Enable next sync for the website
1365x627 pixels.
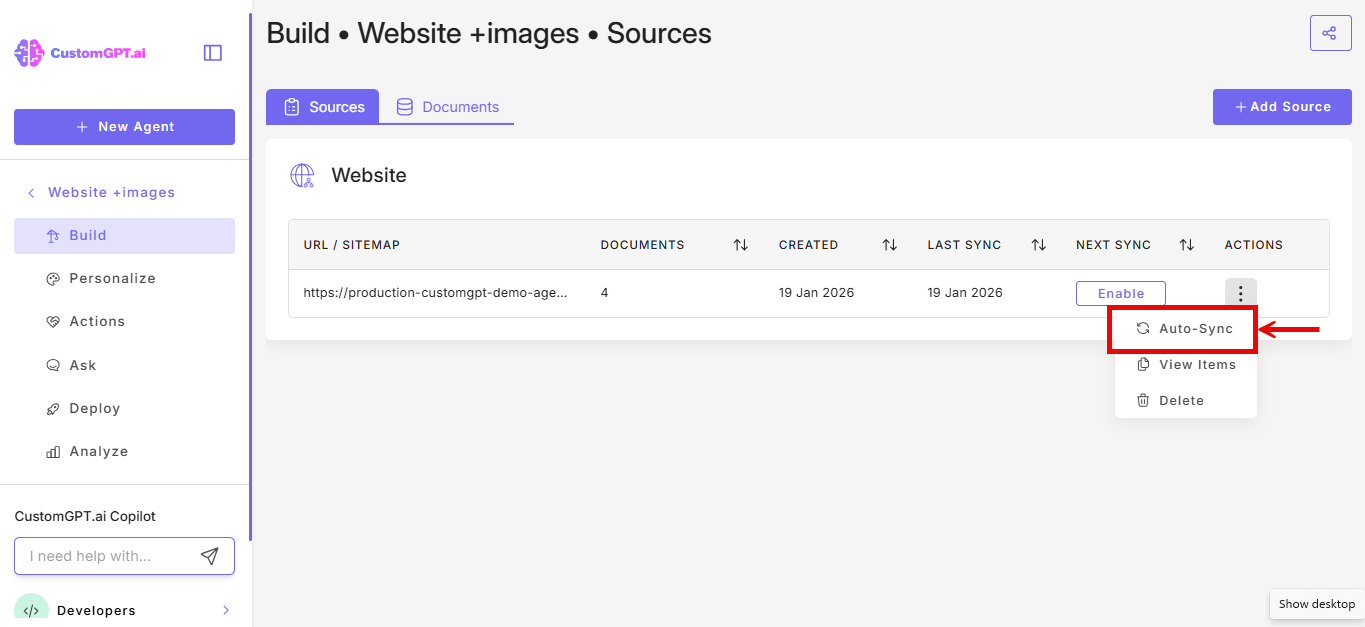[x=1121, y=294]
